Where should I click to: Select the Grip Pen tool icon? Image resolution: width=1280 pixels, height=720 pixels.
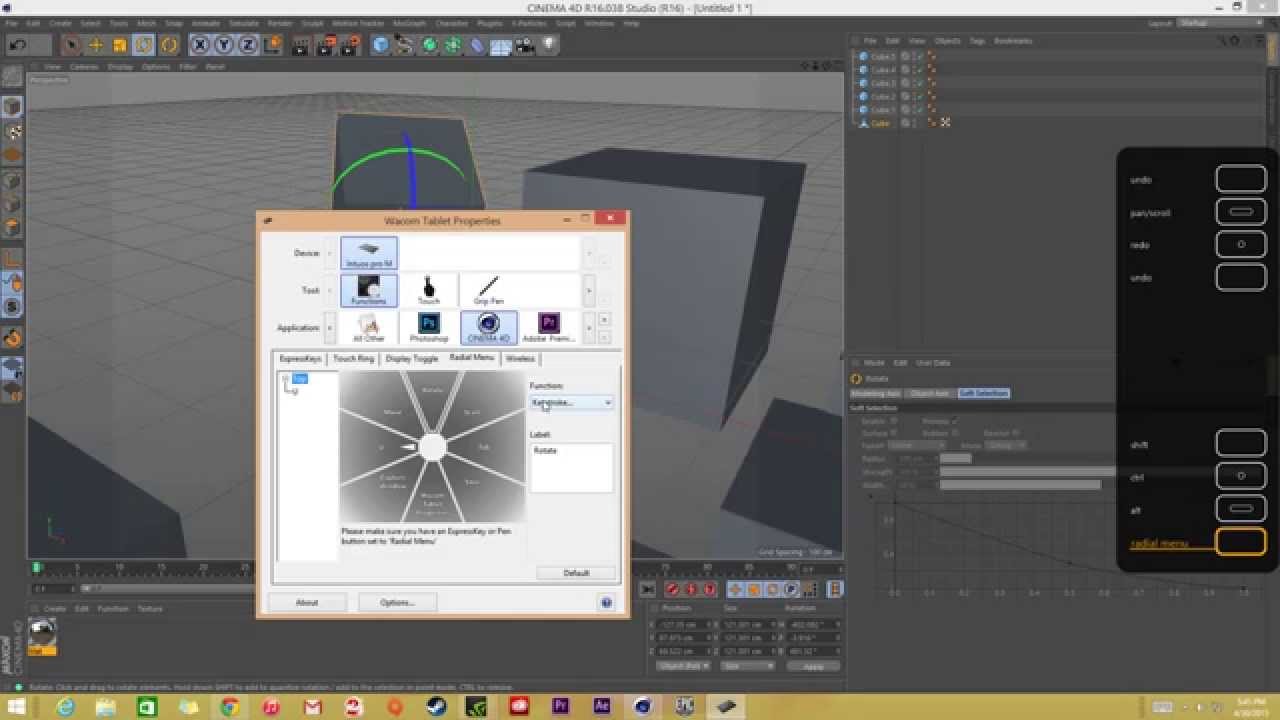489,290
